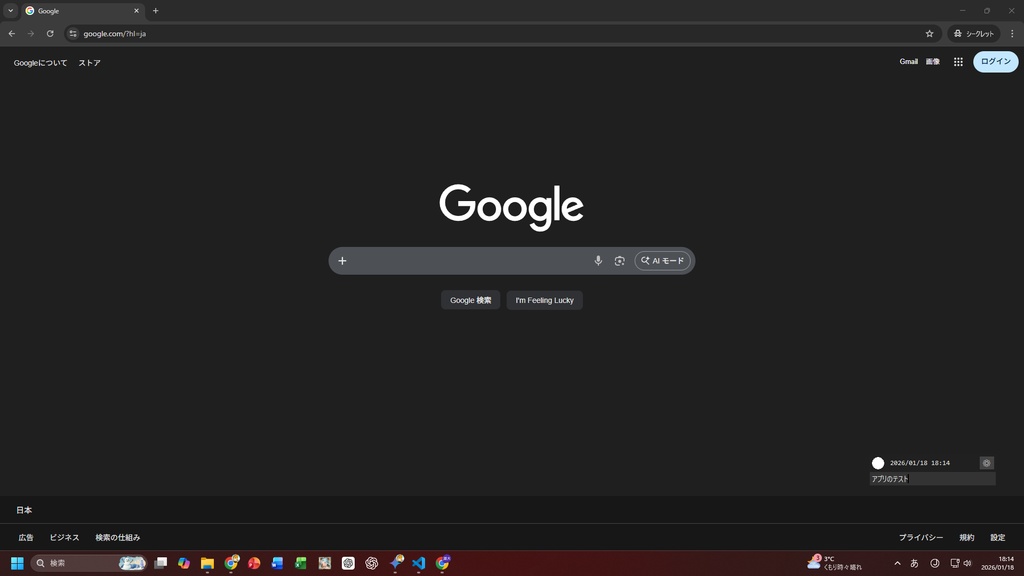Launch Copilot from the taskbar
This screenshot has height=576, width=1024.
(x=184, y=563)
